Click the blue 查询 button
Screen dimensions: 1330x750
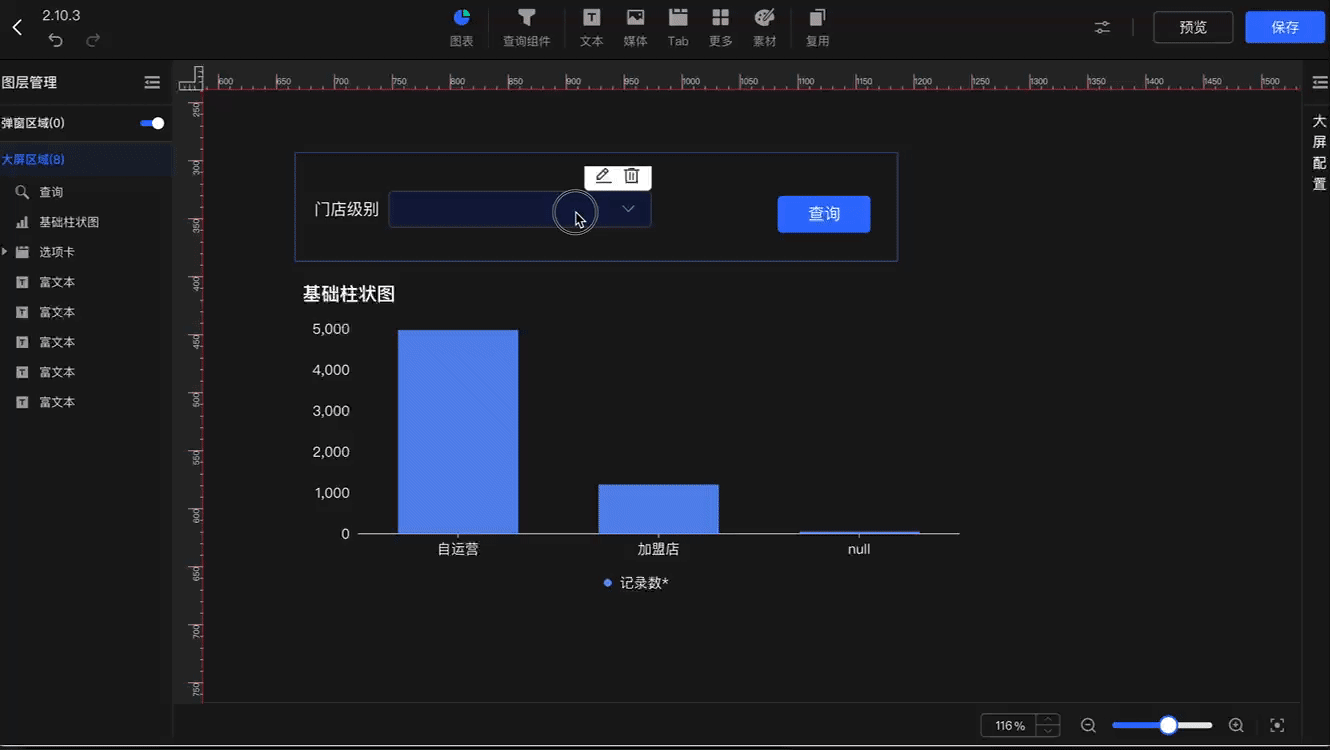[x=824, y=214]
